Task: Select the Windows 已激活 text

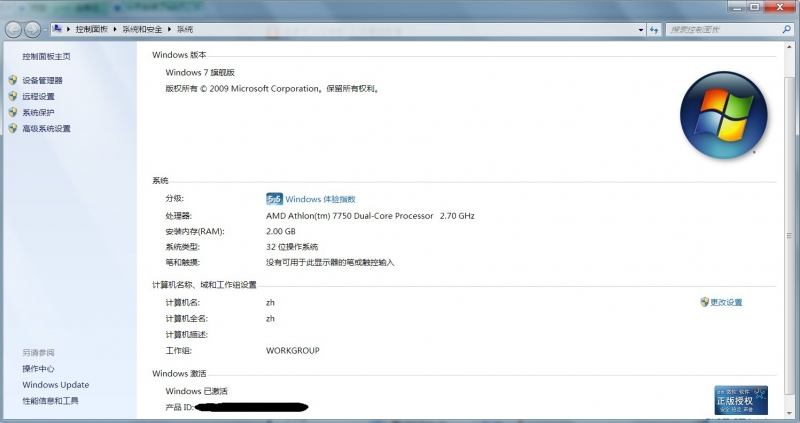Action: click(x=196, y=391)
